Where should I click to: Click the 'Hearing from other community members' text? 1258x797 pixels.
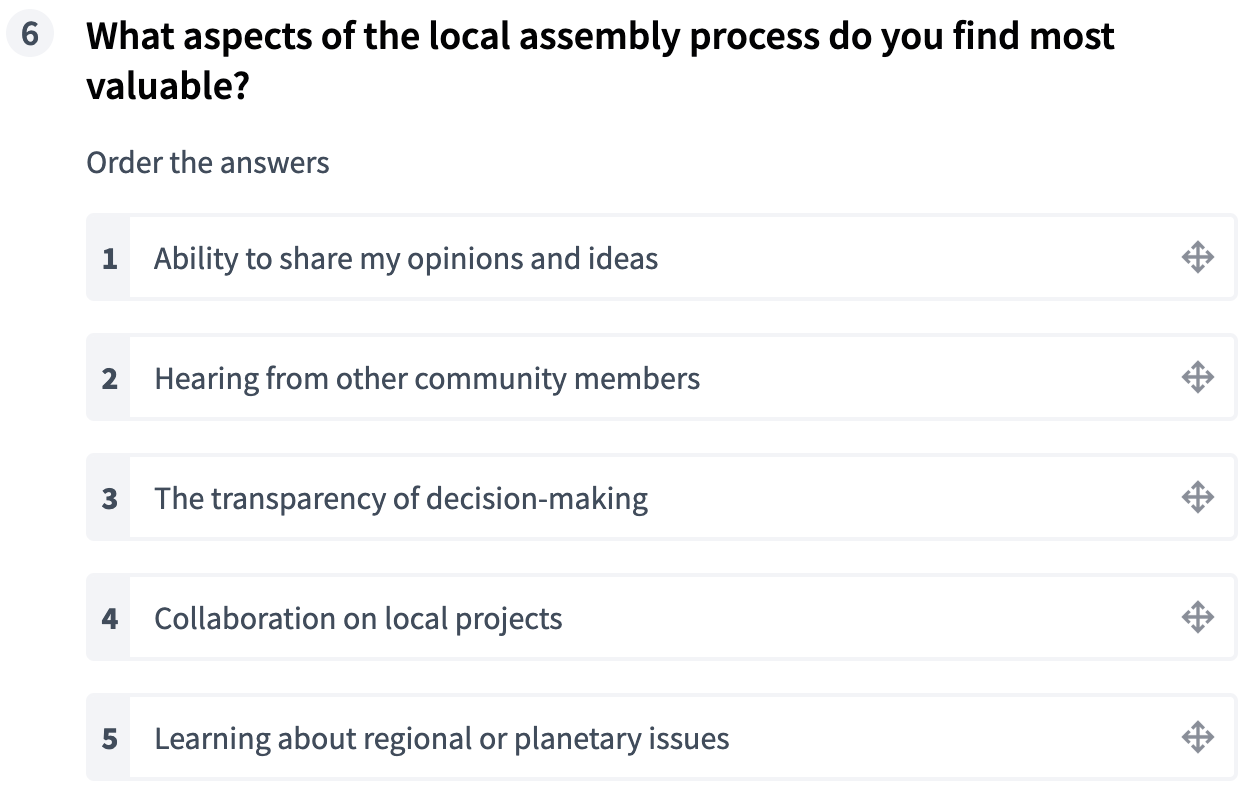[427, 379]
